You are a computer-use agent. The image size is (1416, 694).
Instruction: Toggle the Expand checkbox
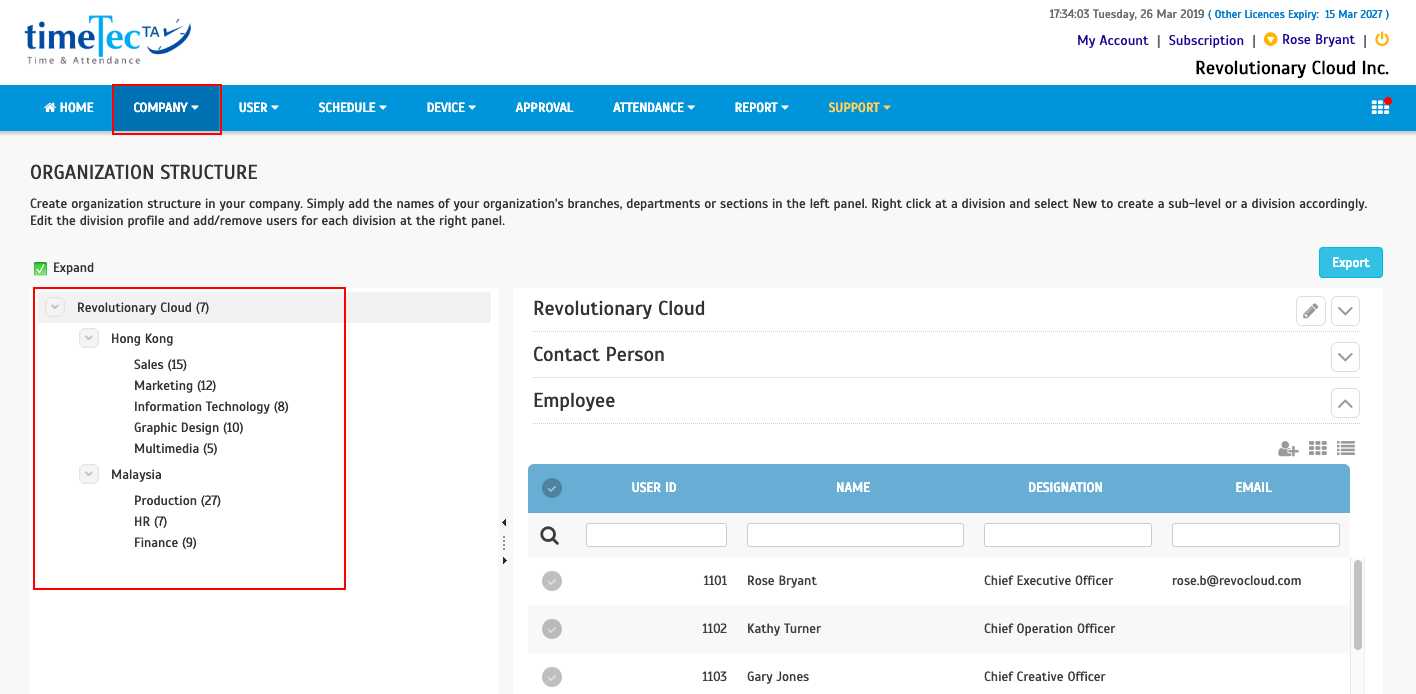tap(41, 268)
